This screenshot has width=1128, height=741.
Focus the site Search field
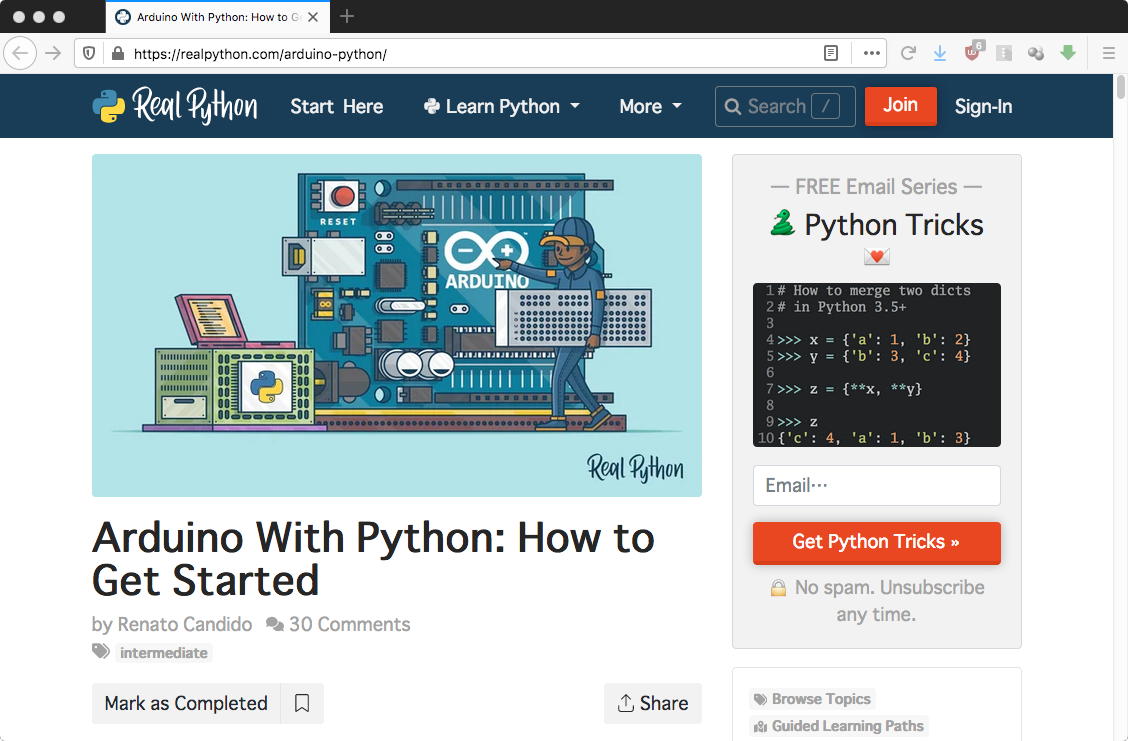point(785,106)
